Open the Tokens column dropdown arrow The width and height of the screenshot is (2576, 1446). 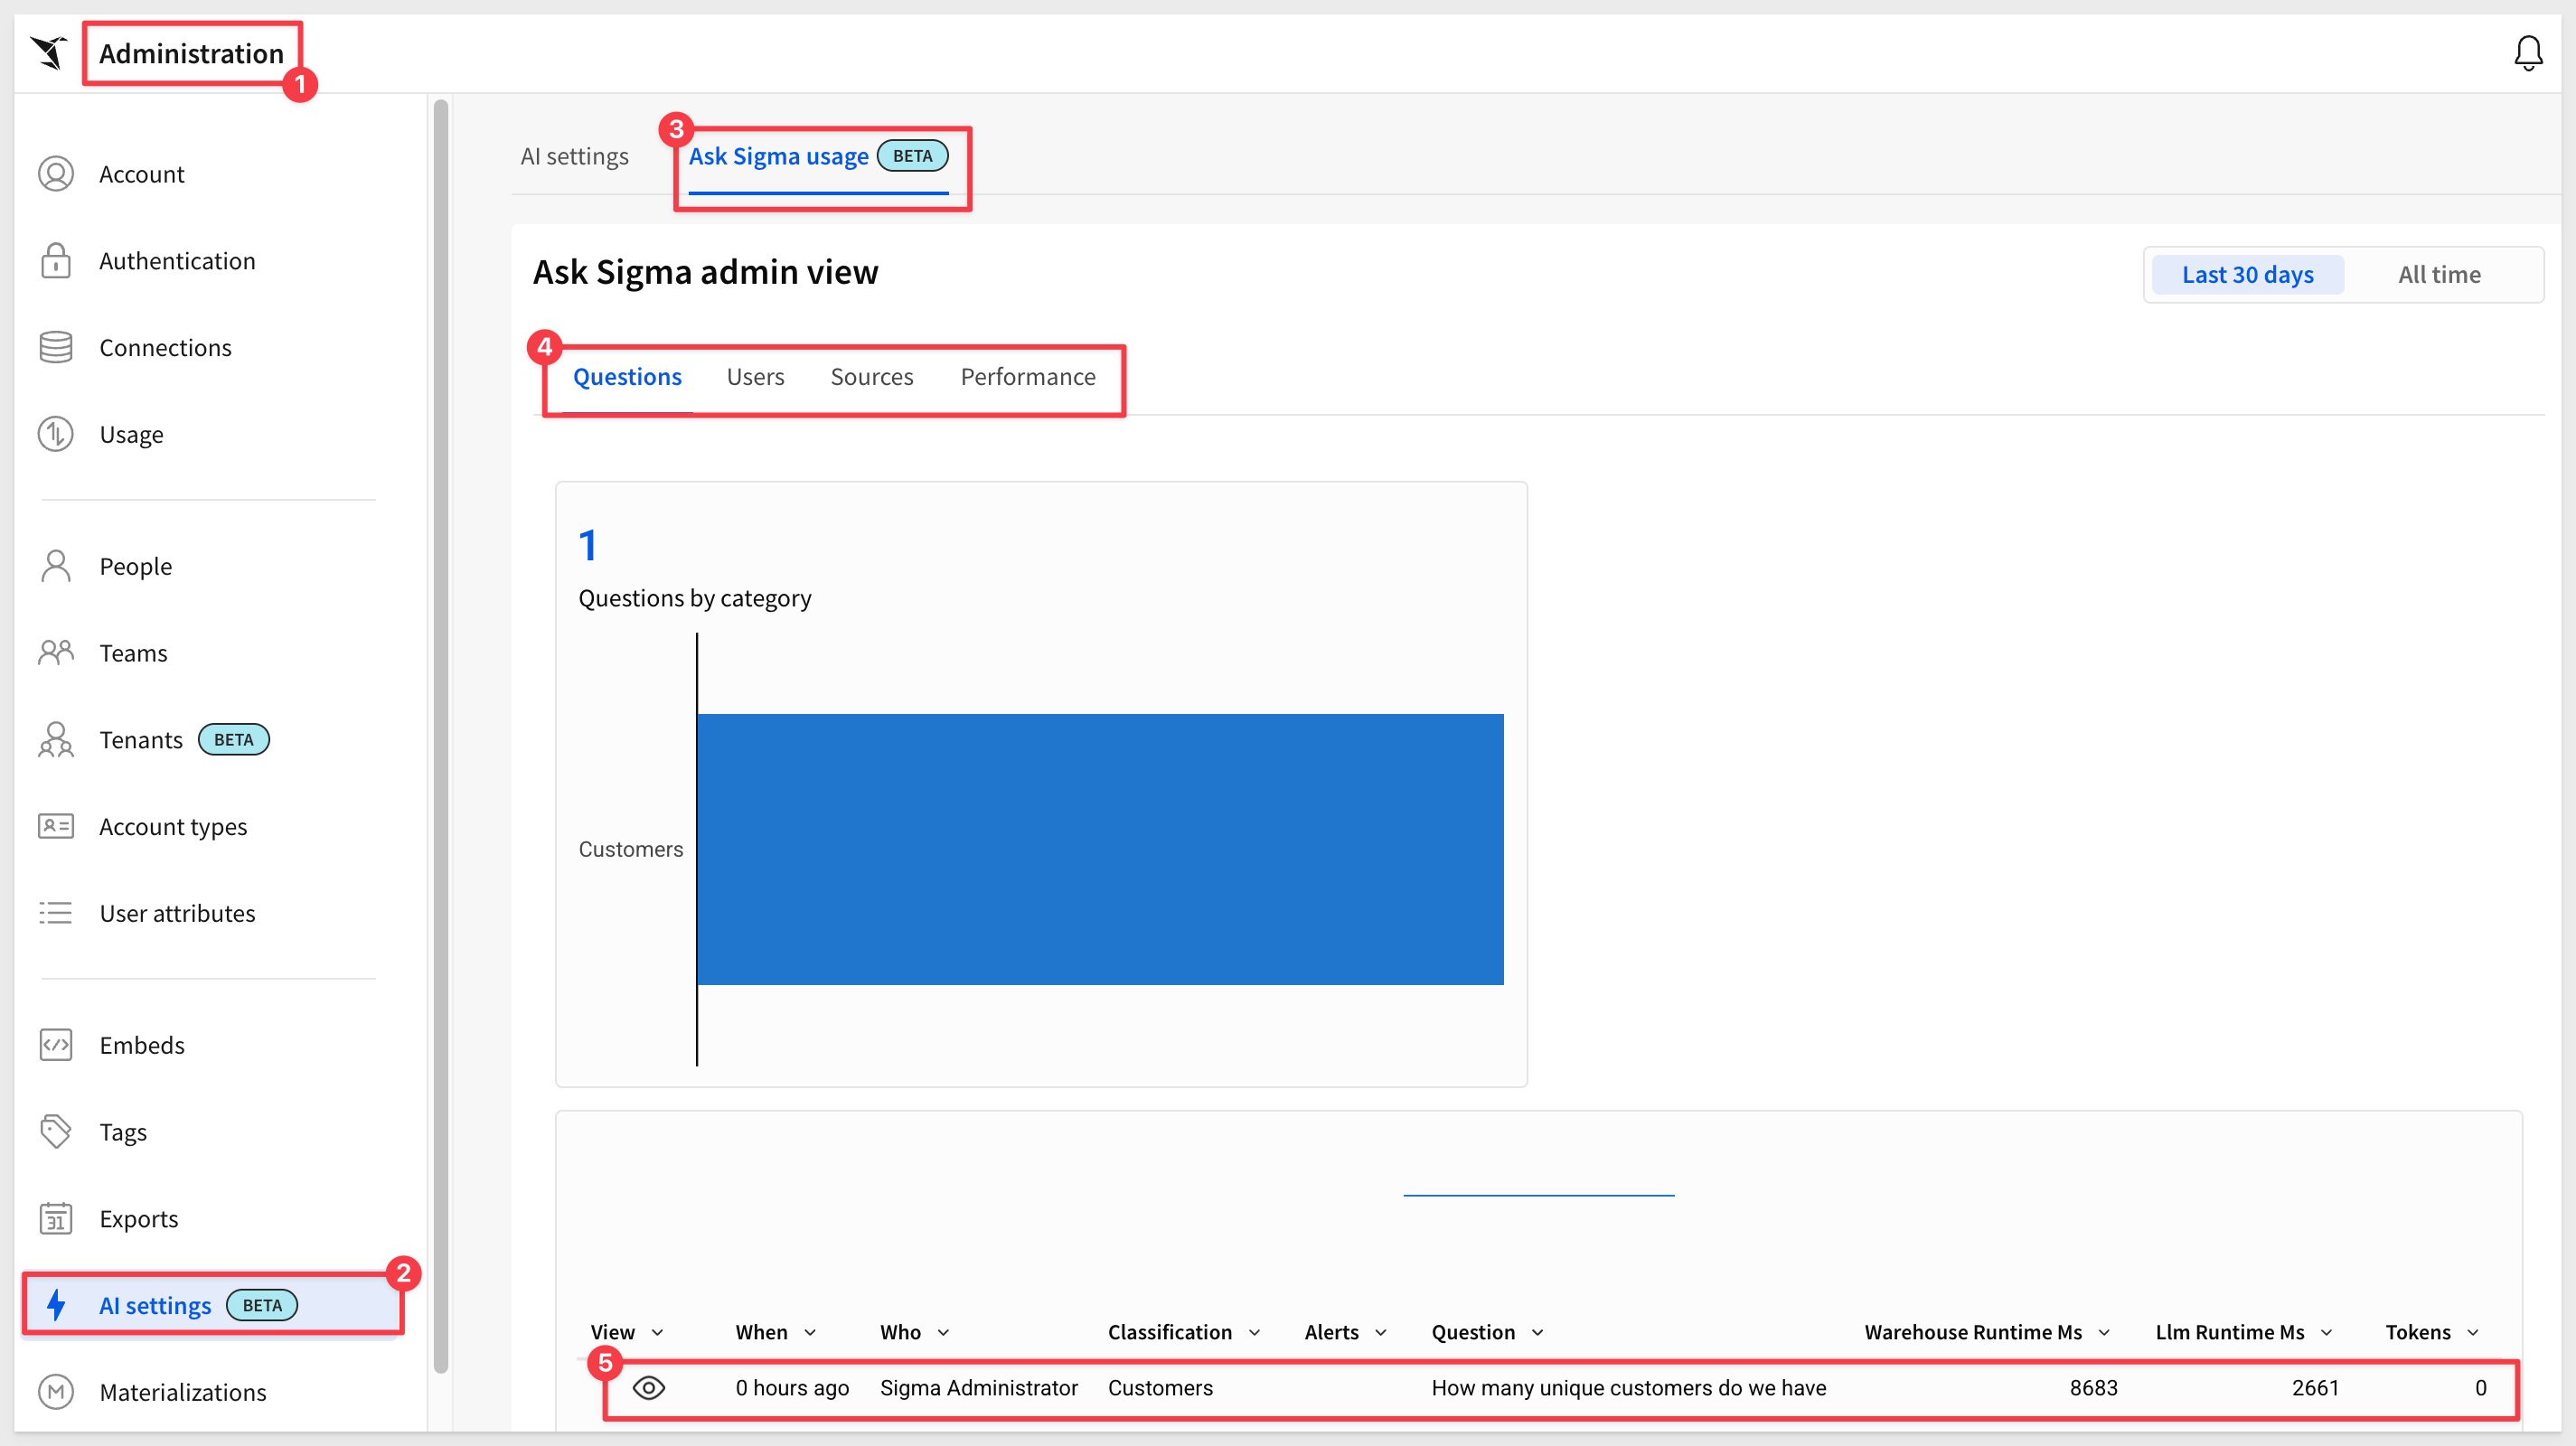pyautogui.click(x=2473, y=1333)
